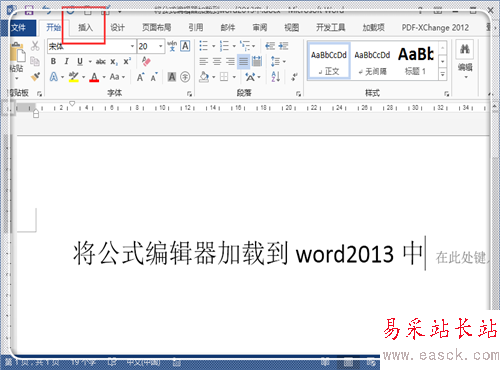This screenshot has width=500, height=370.
Task: Click the Bullets list icon
Action: 204,46
